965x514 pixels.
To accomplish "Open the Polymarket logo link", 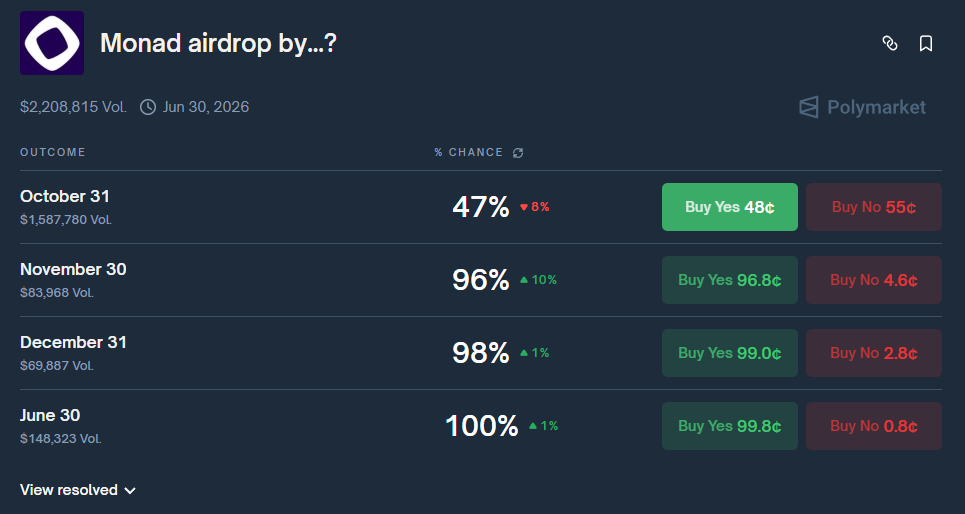I will coord(862,107).
